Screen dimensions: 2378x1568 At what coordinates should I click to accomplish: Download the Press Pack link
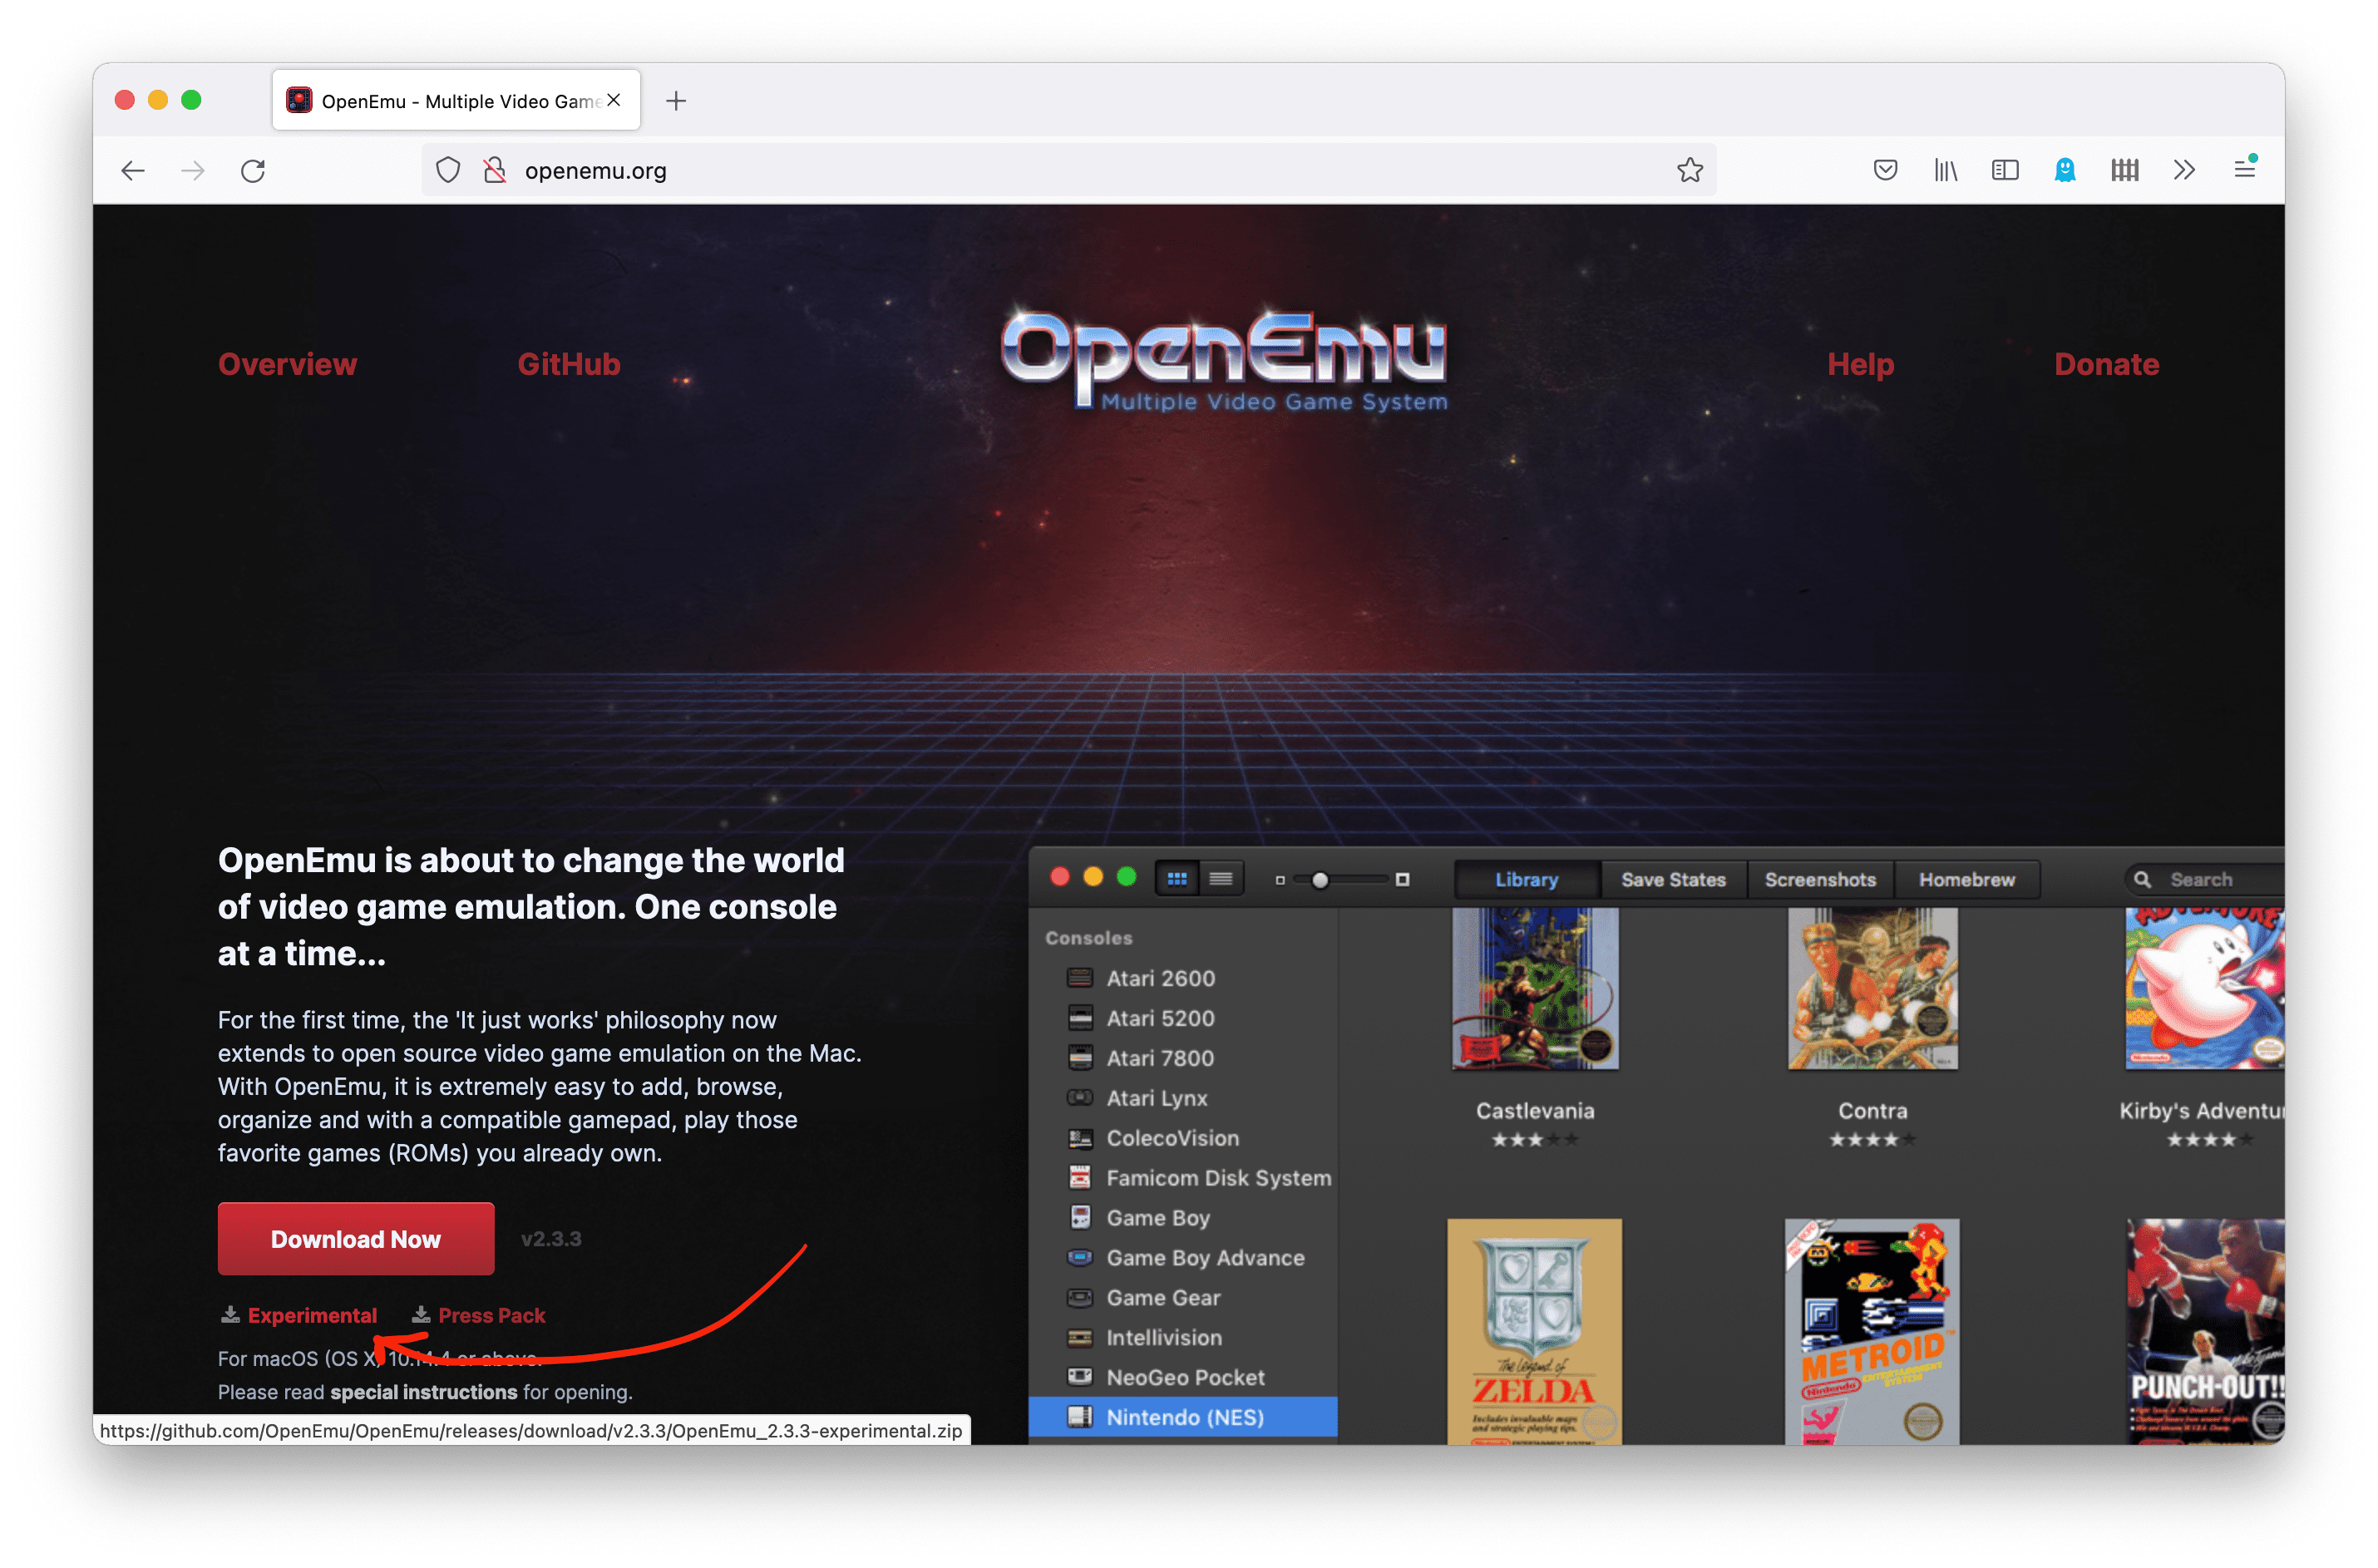(x=492, y=1315)
